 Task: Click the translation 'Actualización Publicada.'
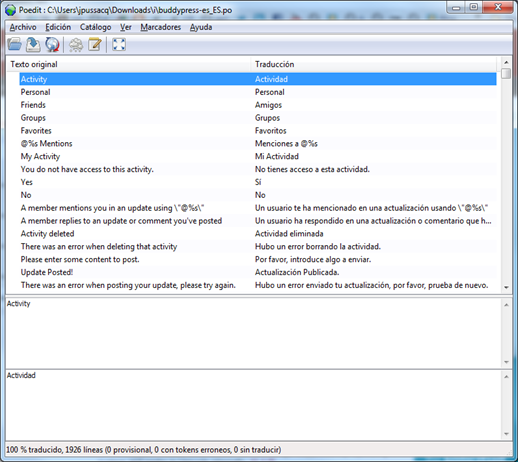click(x=297, y=272)
